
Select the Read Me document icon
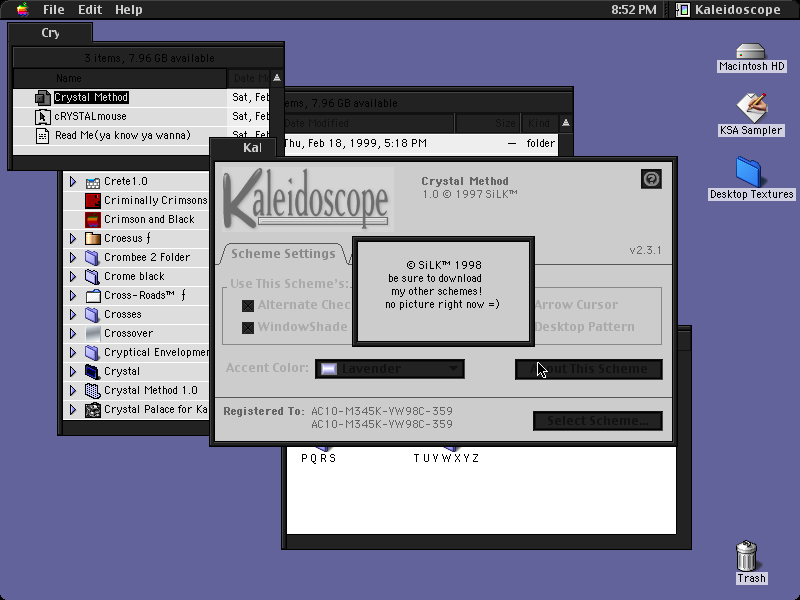click(x=42, y=136)
